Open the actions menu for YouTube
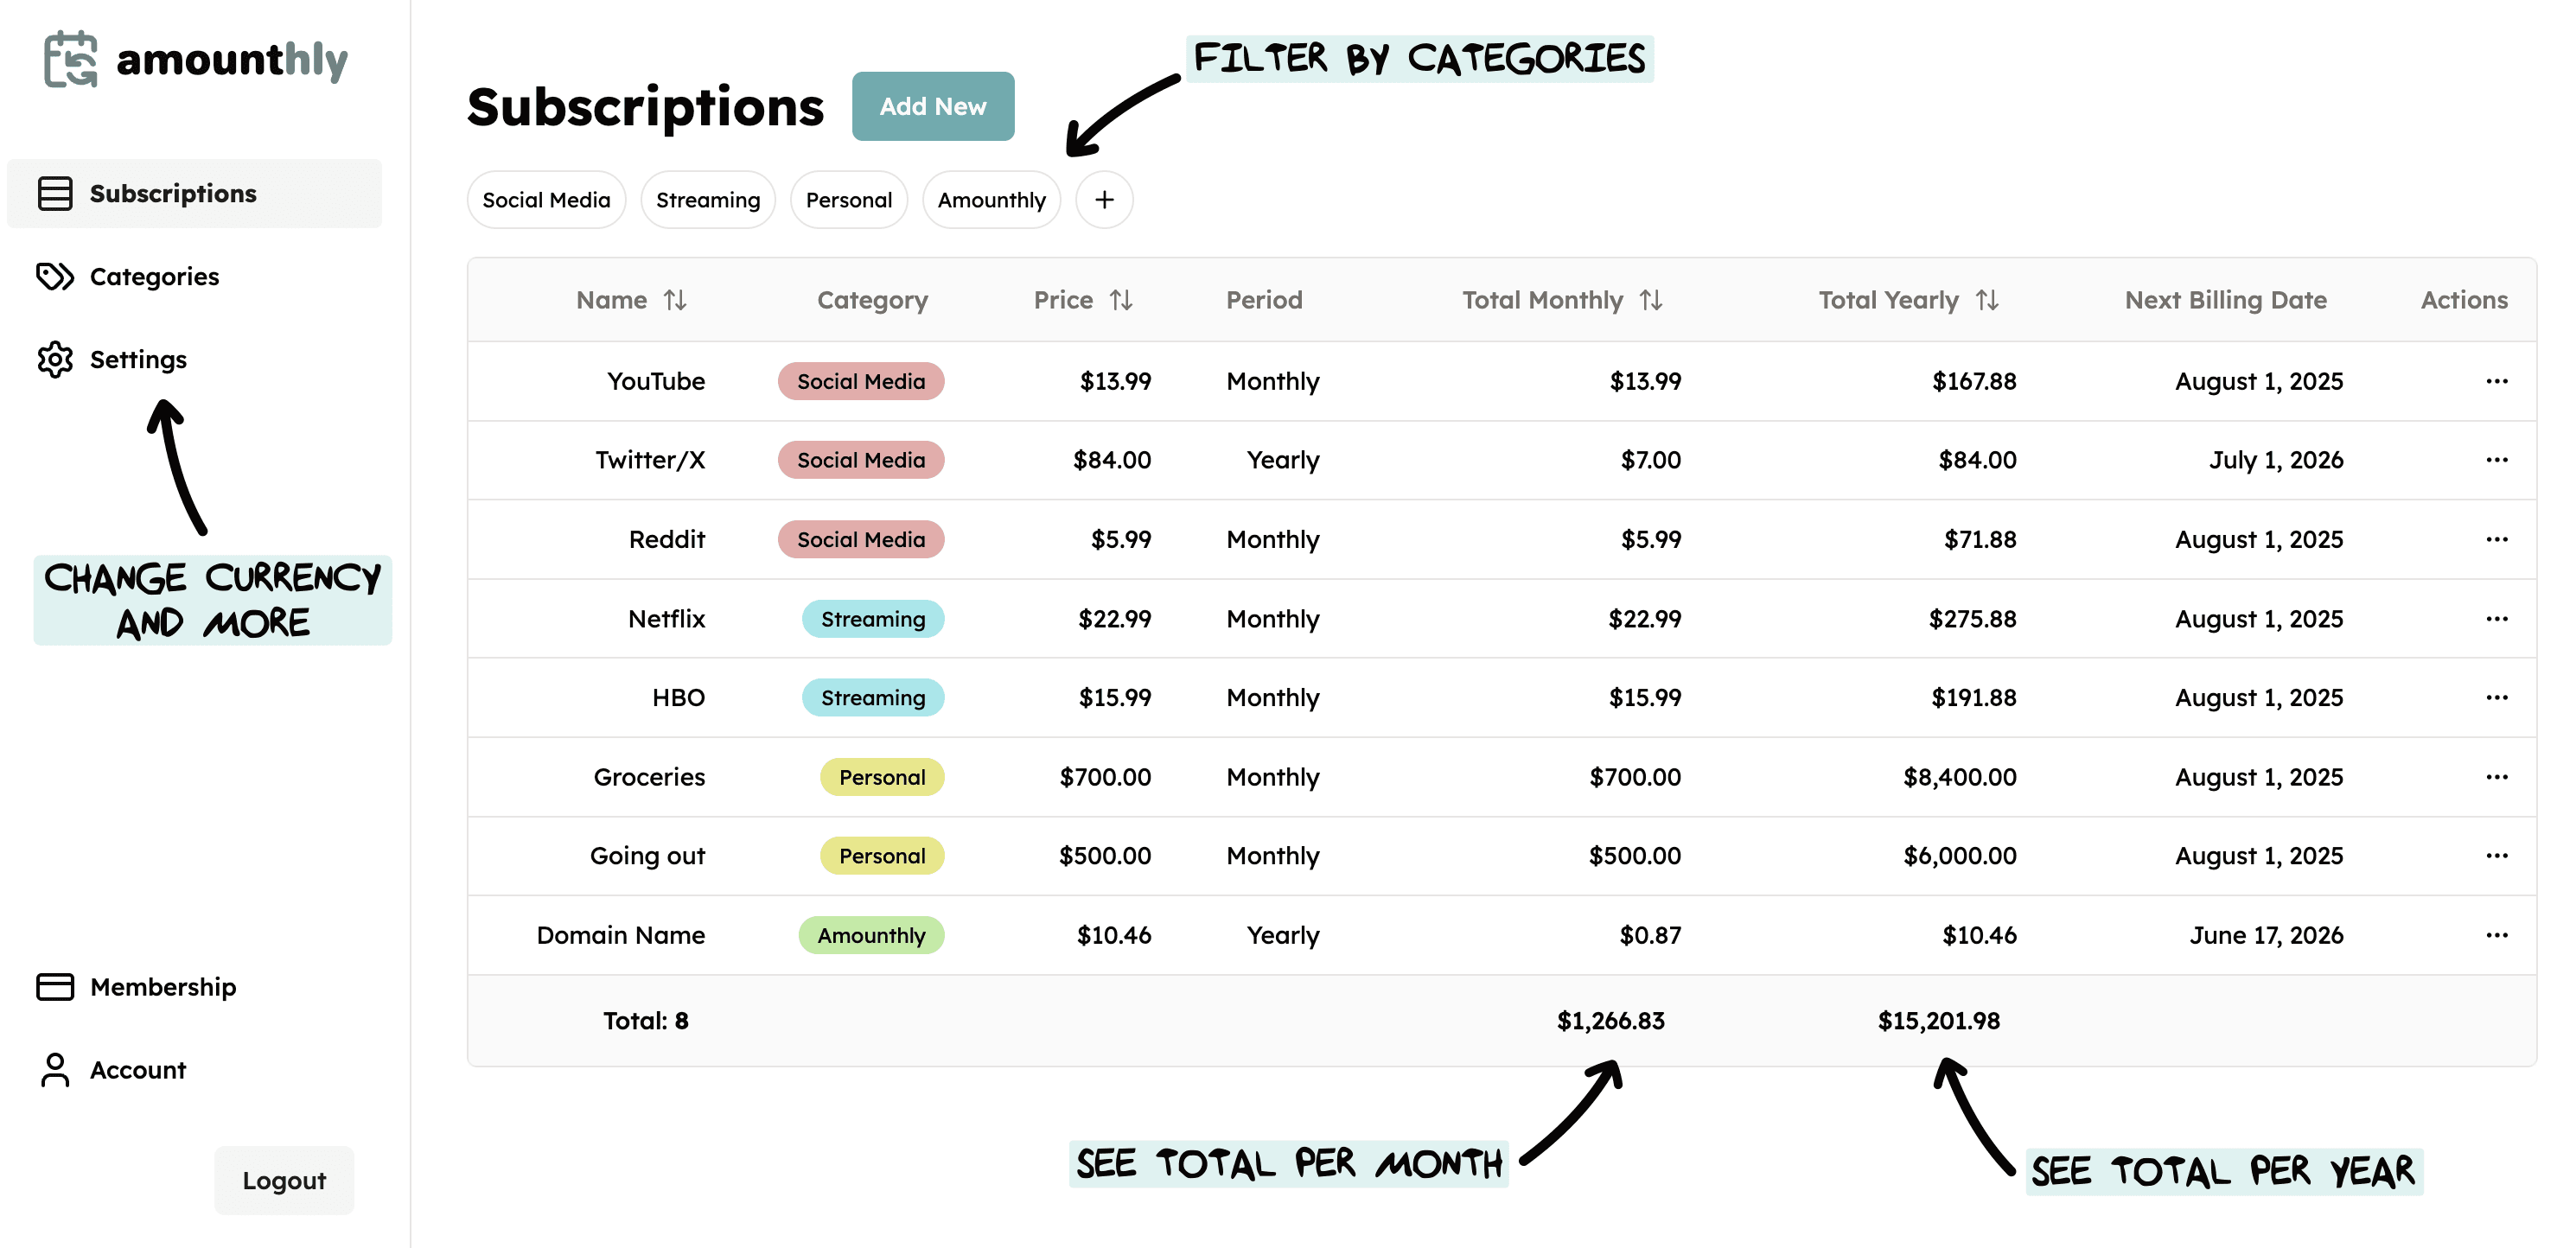The image size is (2576, 1248). coord(2498,381)
